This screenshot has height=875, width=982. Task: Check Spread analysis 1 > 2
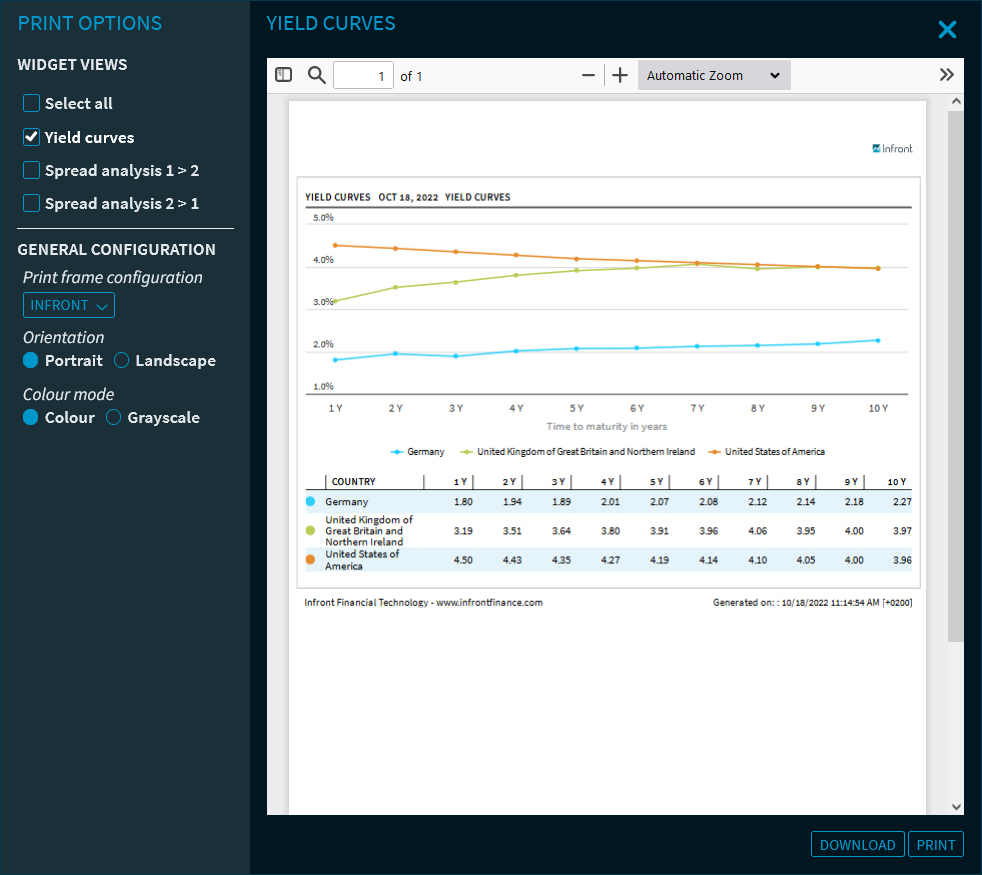click(32, 170)
